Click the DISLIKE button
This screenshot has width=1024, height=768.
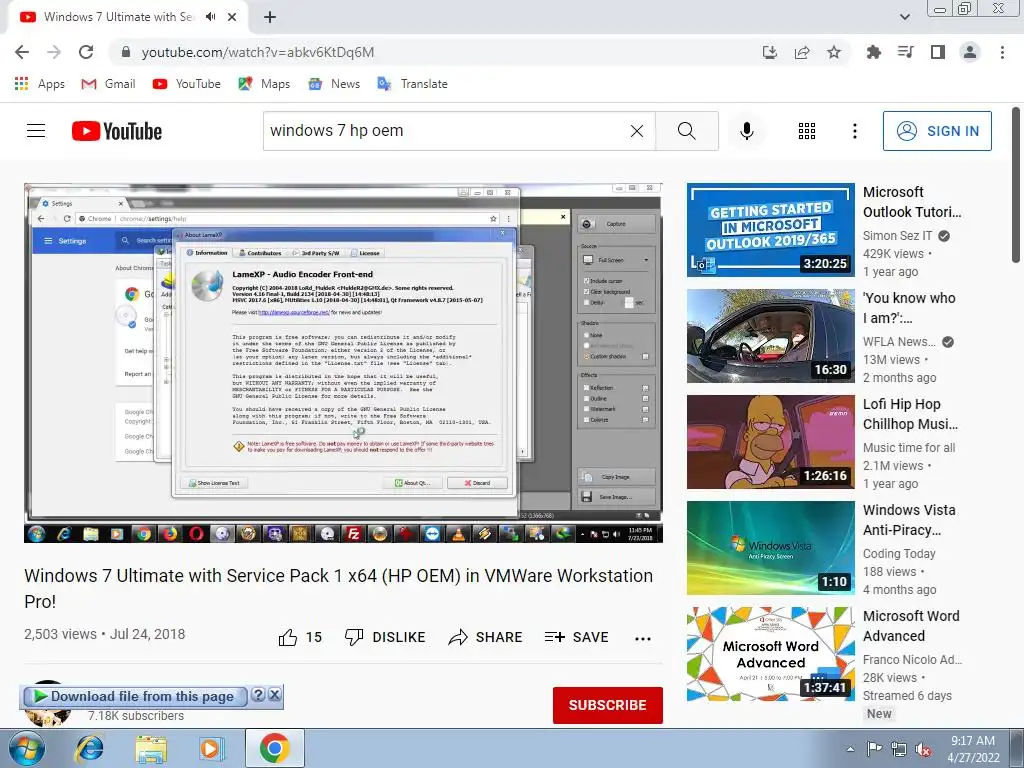click(385, 637)
